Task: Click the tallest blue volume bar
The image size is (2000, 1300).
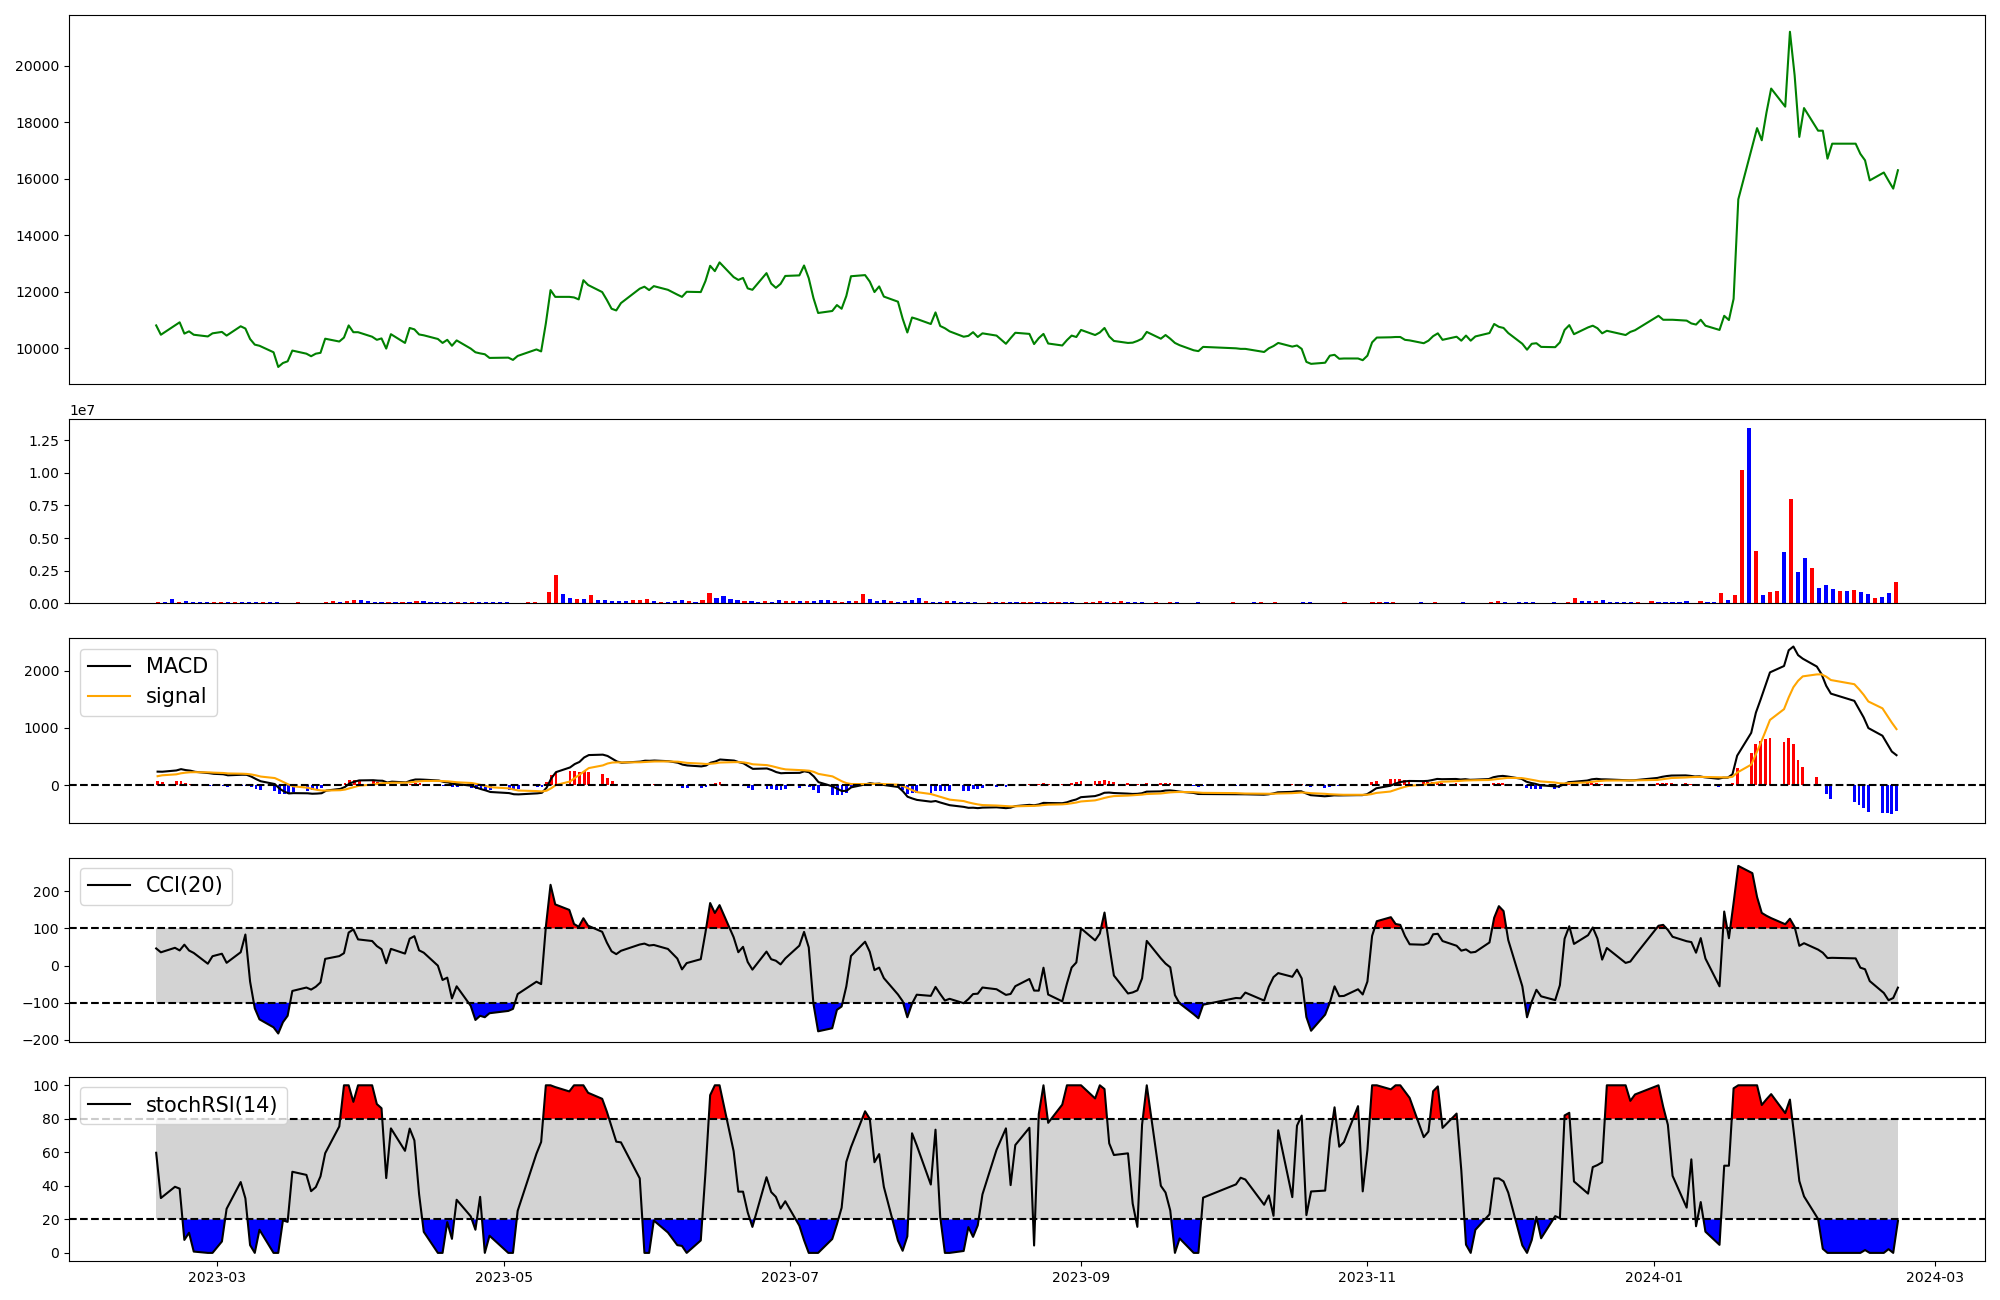Action: [1749, 515]
